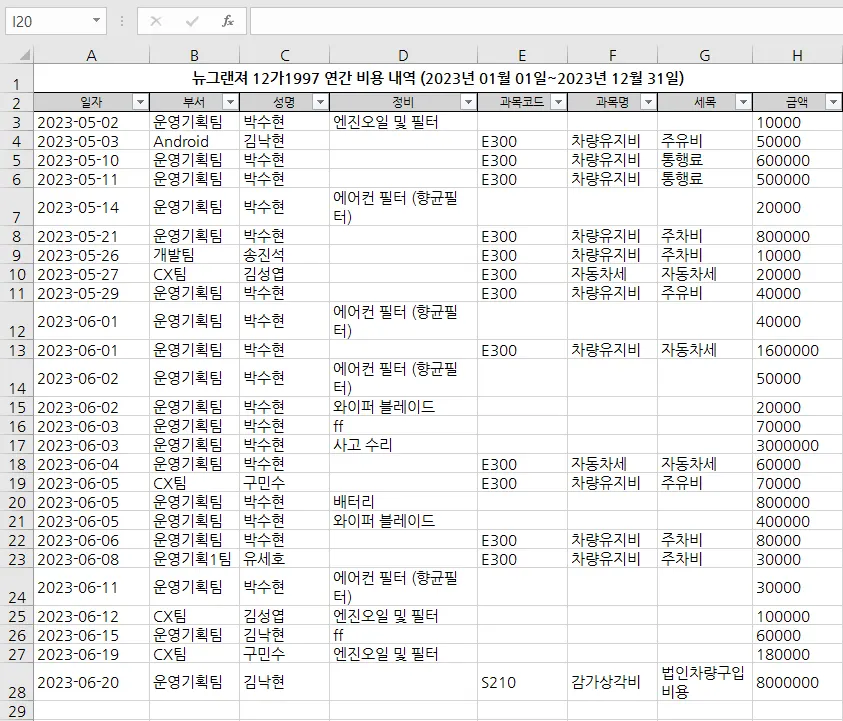The image size is (843, 721).
Task: Open the insert function fx icon
Action: point(227,21)
